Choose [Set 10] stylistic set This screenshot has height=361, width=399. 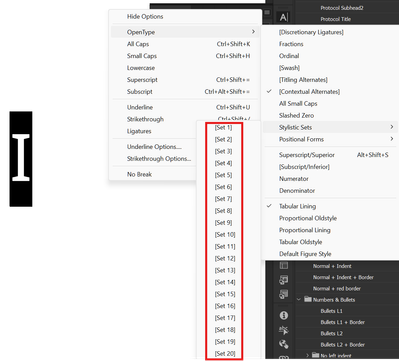click(x=225, y=235)
